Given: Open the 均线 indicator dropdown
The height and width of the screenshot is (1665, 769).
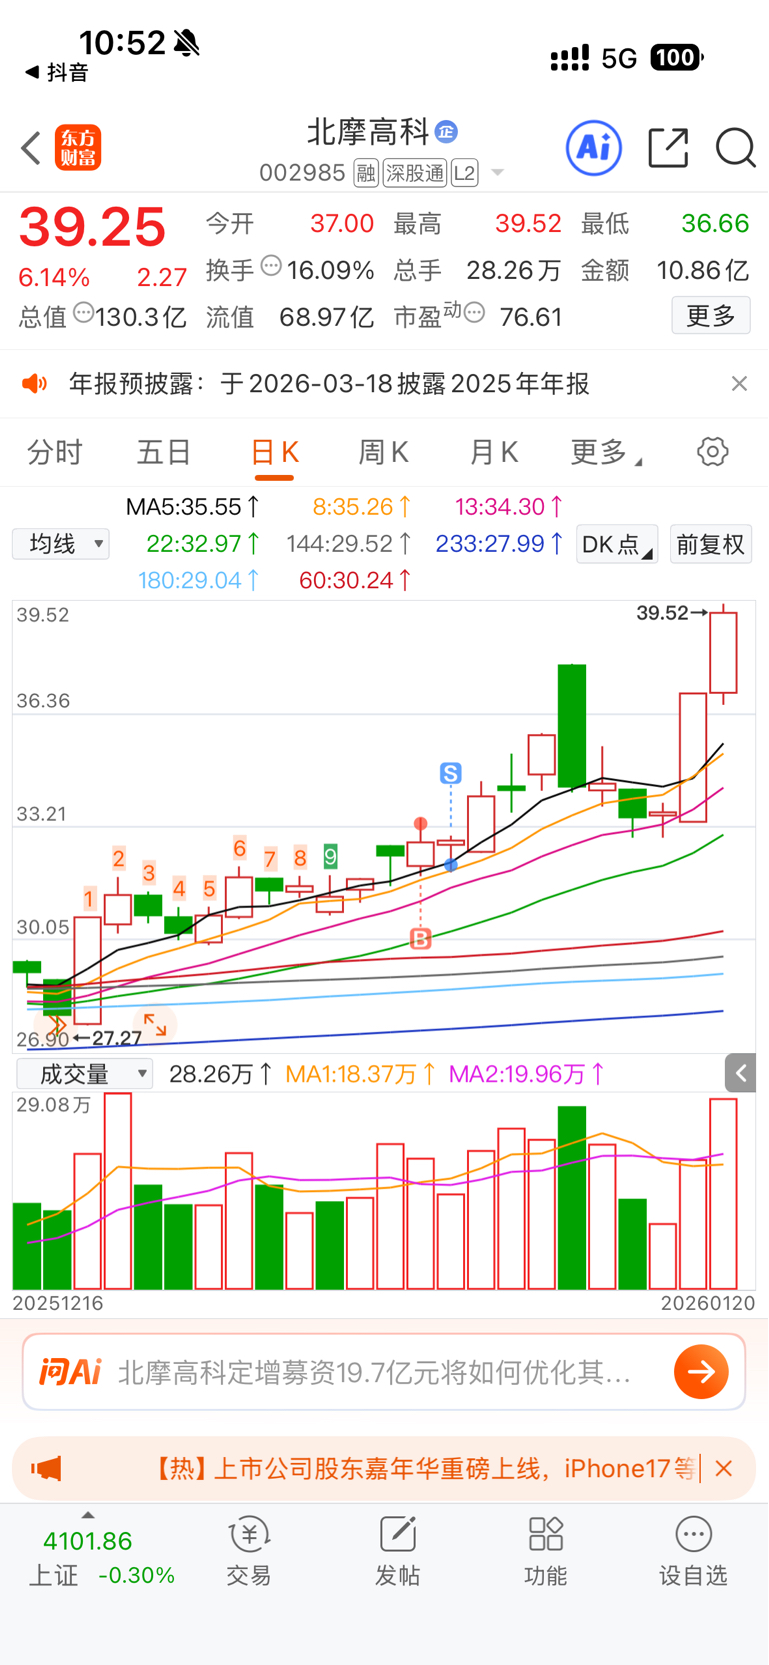Looking at the screenshot, I should [61, 544].
